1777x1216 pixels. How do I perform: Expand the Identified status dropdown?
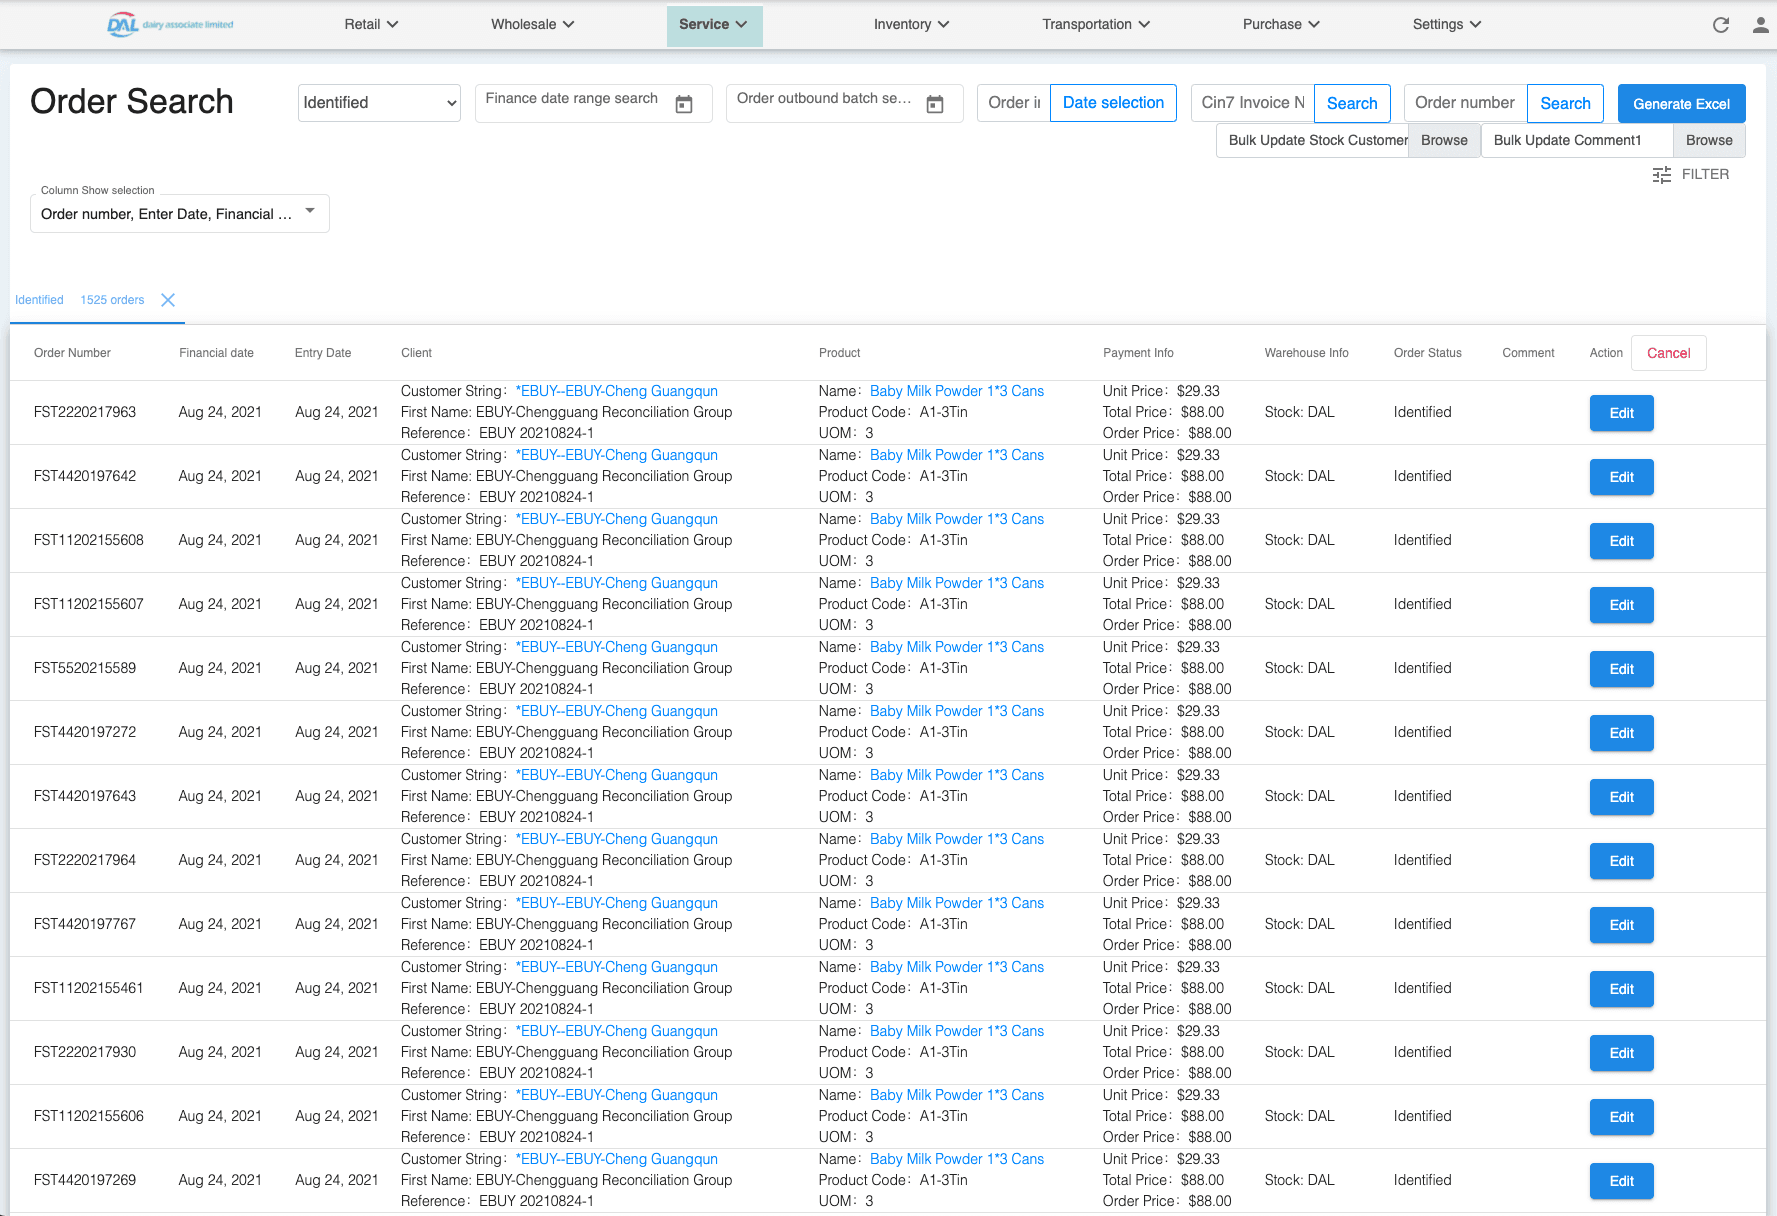(379, 103)
